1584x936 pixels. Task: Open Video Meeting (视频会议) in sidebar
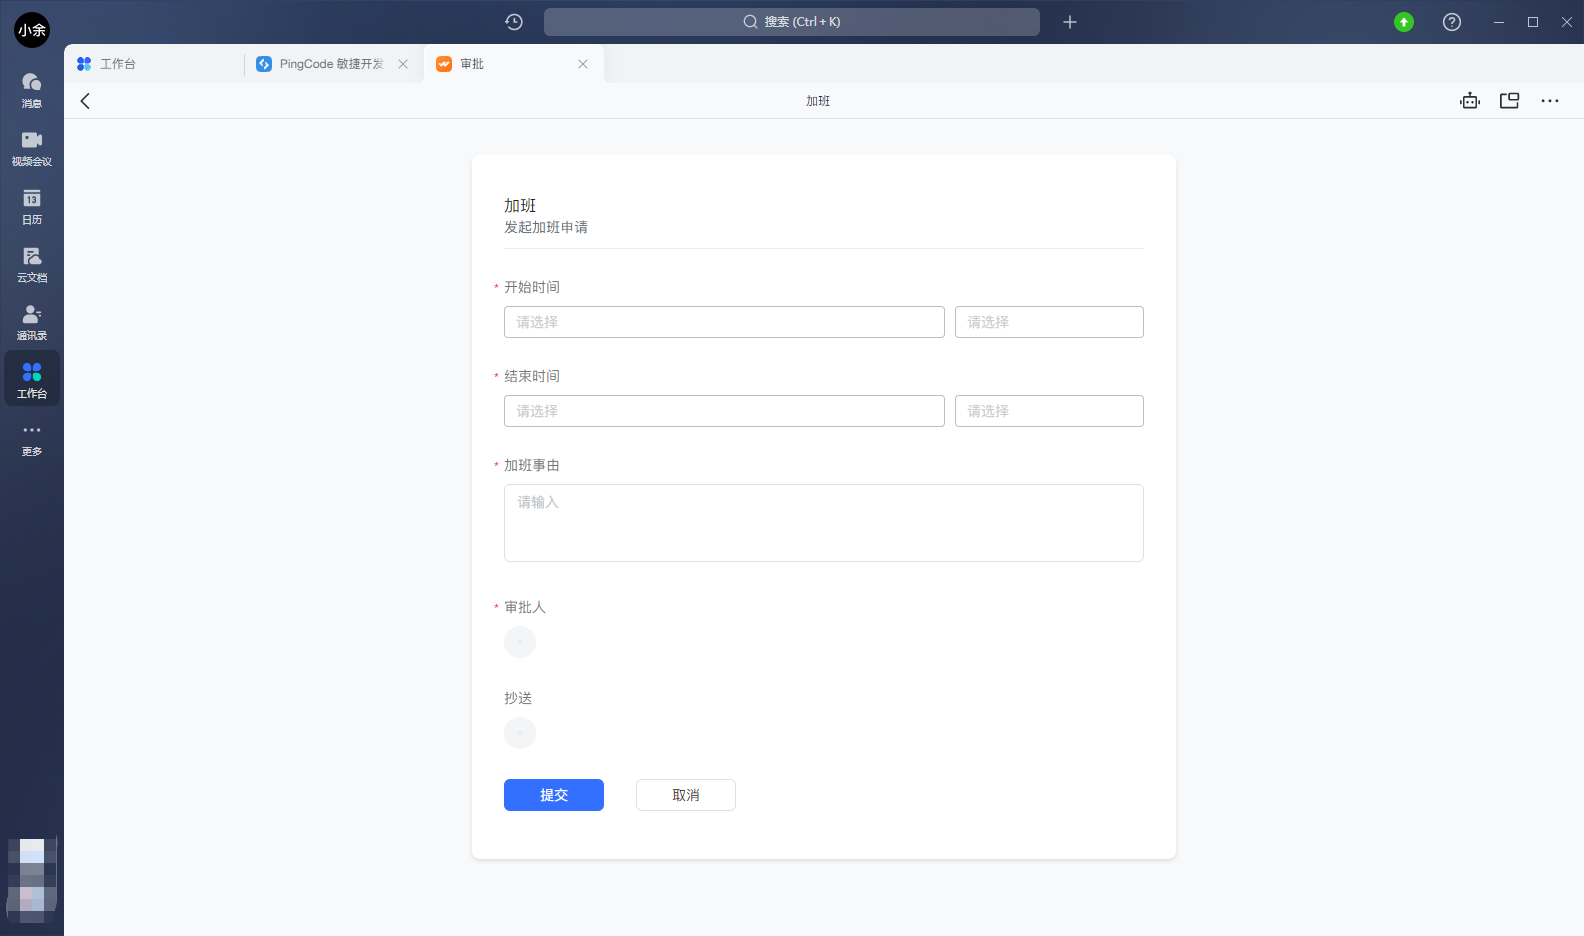(x=32, y=147)
